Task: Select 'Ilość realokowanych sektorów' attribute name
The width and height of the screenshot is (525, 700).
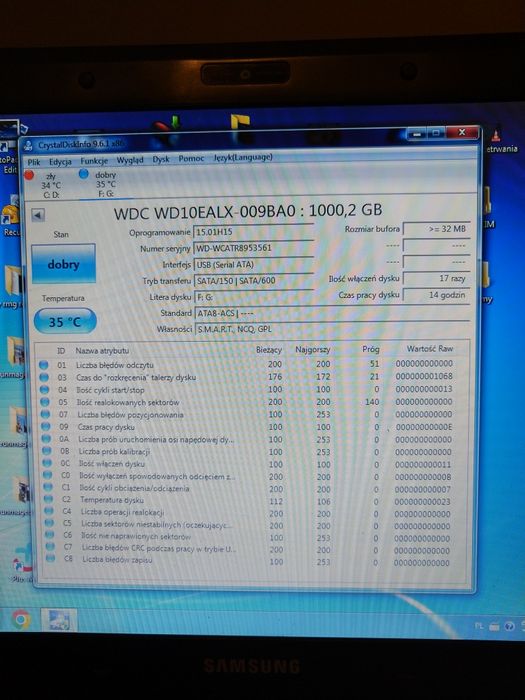Action: coord(128,402)
